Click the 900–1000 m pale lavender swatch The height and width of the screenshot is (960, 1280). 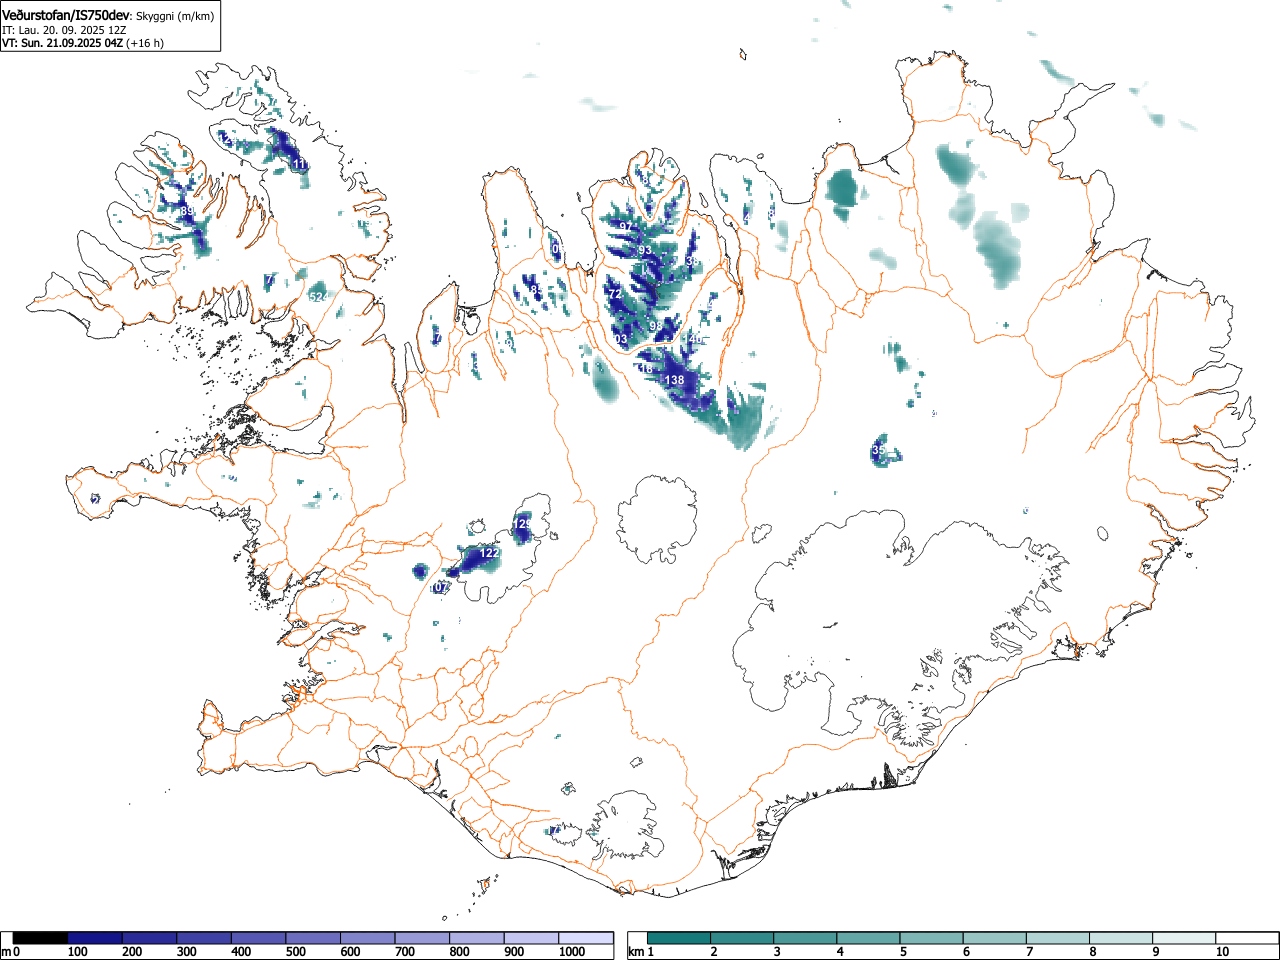click(x=531, y=938)
